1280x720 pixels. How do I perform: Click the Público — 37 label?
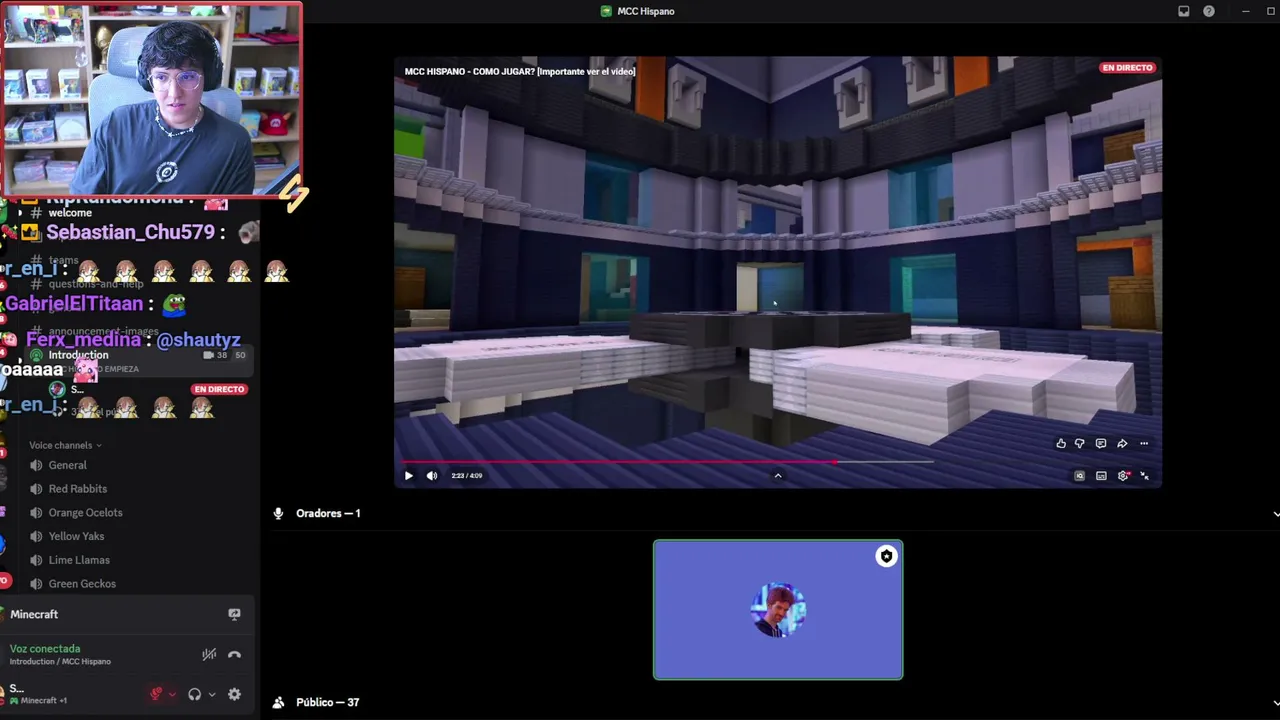click(327, 702)
